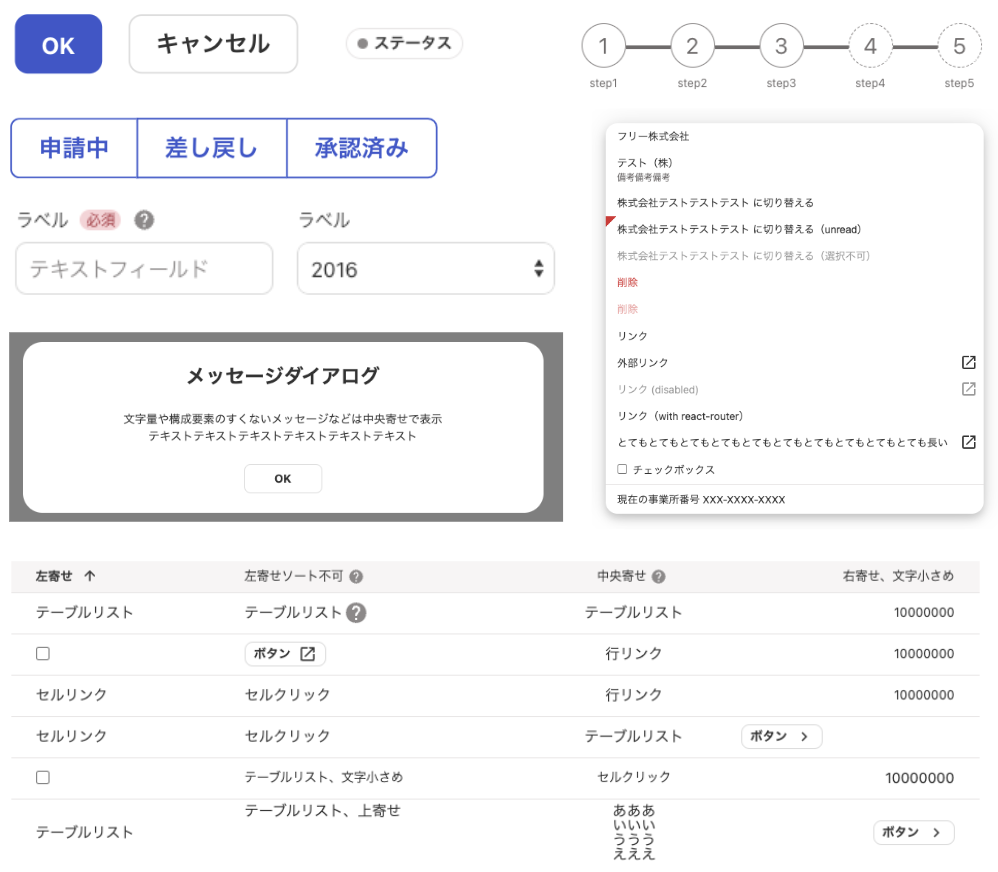
Task: Select the 承認済み segment
Action: click(362, 148)
